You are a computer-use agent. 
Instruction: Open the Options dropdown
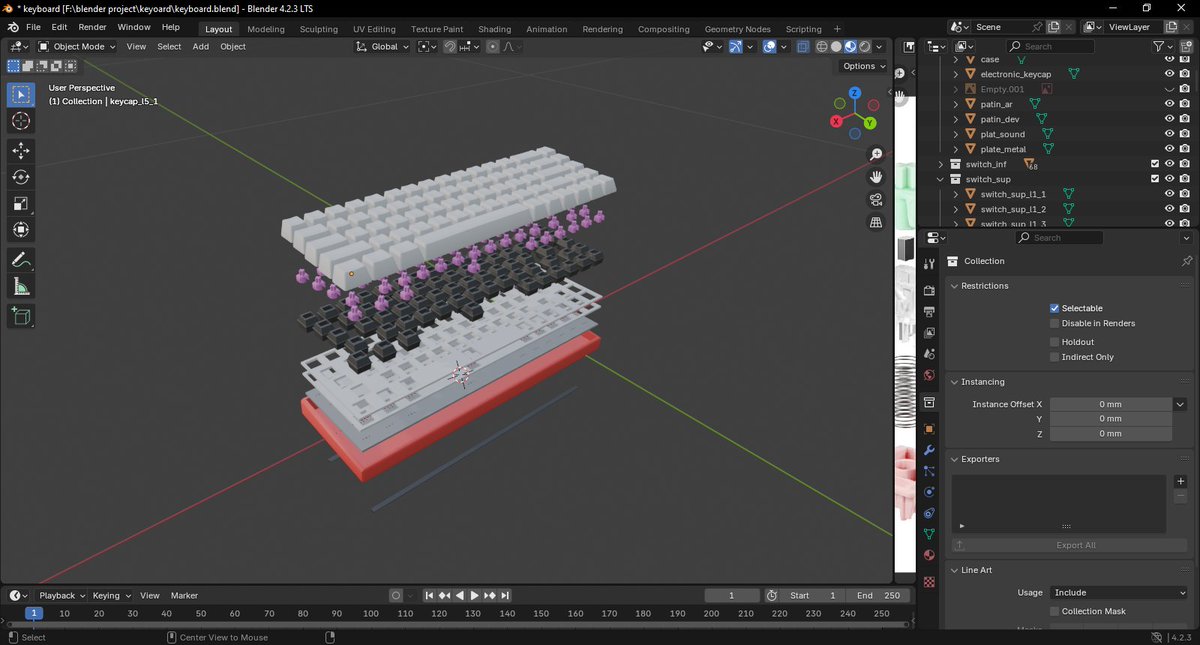click(x=863, y=66)
